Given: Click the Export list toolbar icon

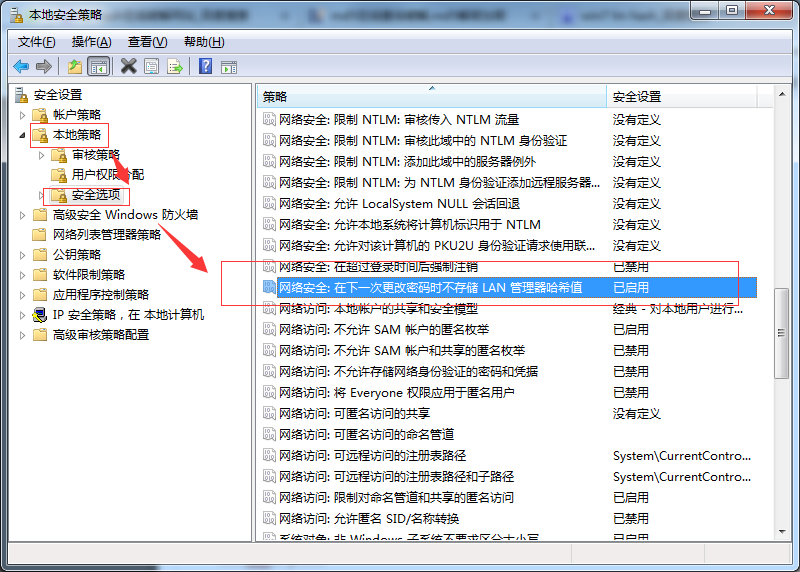Looking at the screenshot, I should click(x=174, y=66).
